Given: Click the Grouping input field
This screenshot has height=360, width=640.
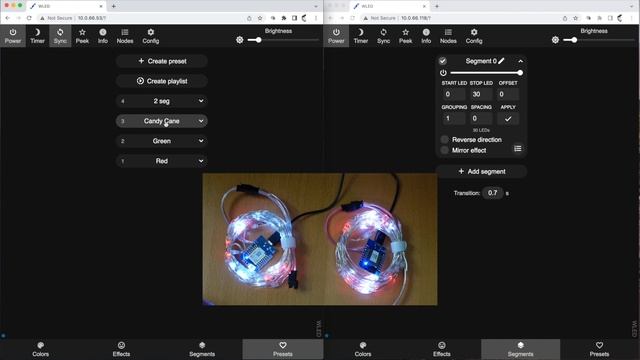Looking at the screenshot, I should [454, 119].
